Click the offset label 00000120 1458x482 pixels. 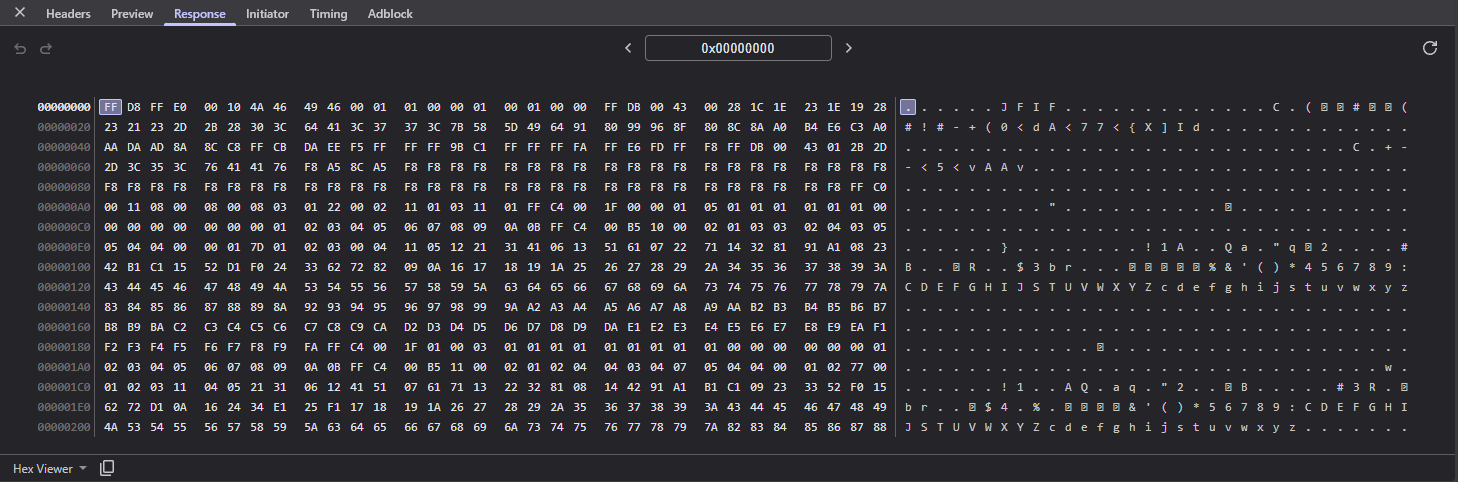coord(64,287)
